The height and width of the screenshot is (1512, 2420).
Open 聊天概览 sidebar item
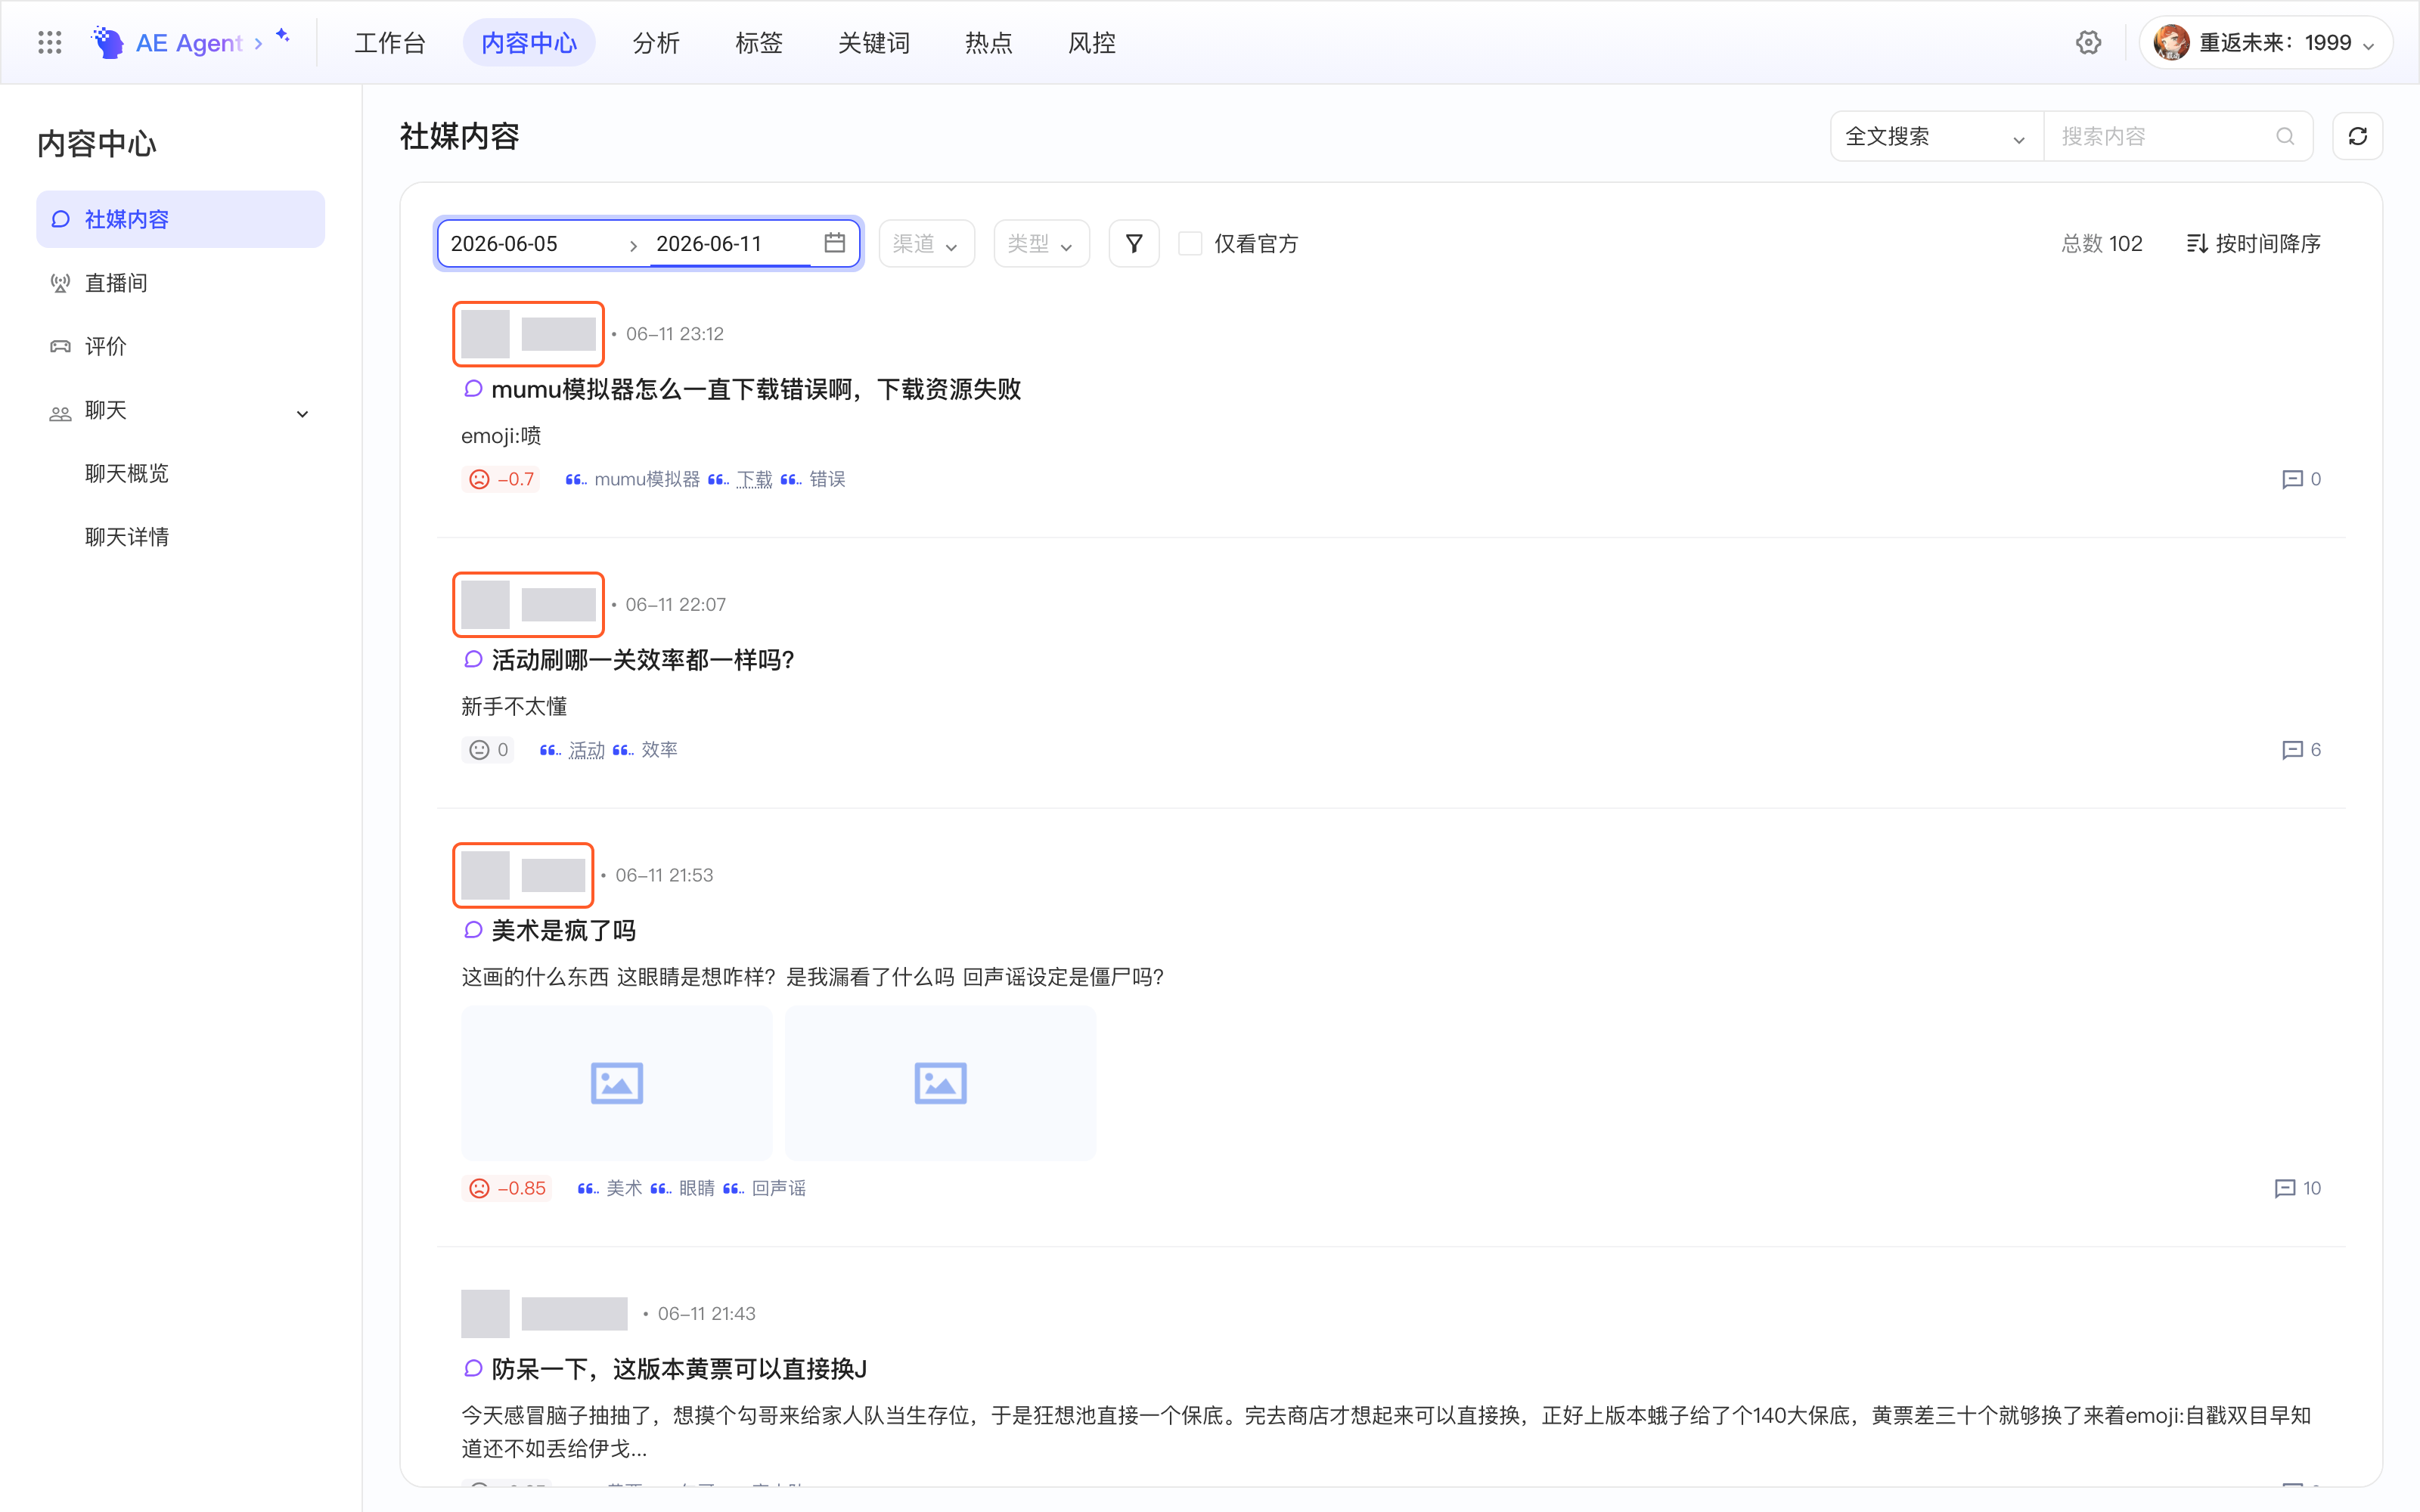coord(127,473)
